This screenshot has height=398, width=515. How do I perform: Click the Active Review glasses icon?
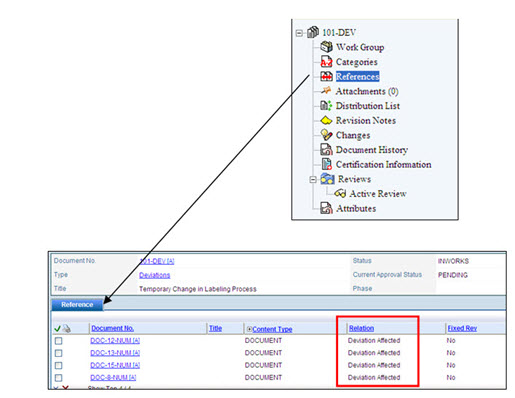tap(340, 193)
